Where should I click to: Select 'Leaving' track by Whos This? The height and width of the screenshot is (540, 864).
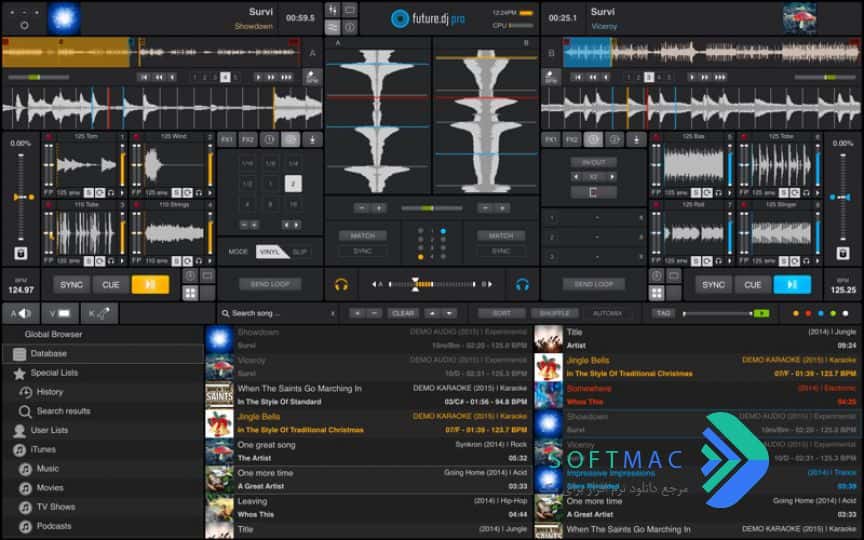click(366, 507)
